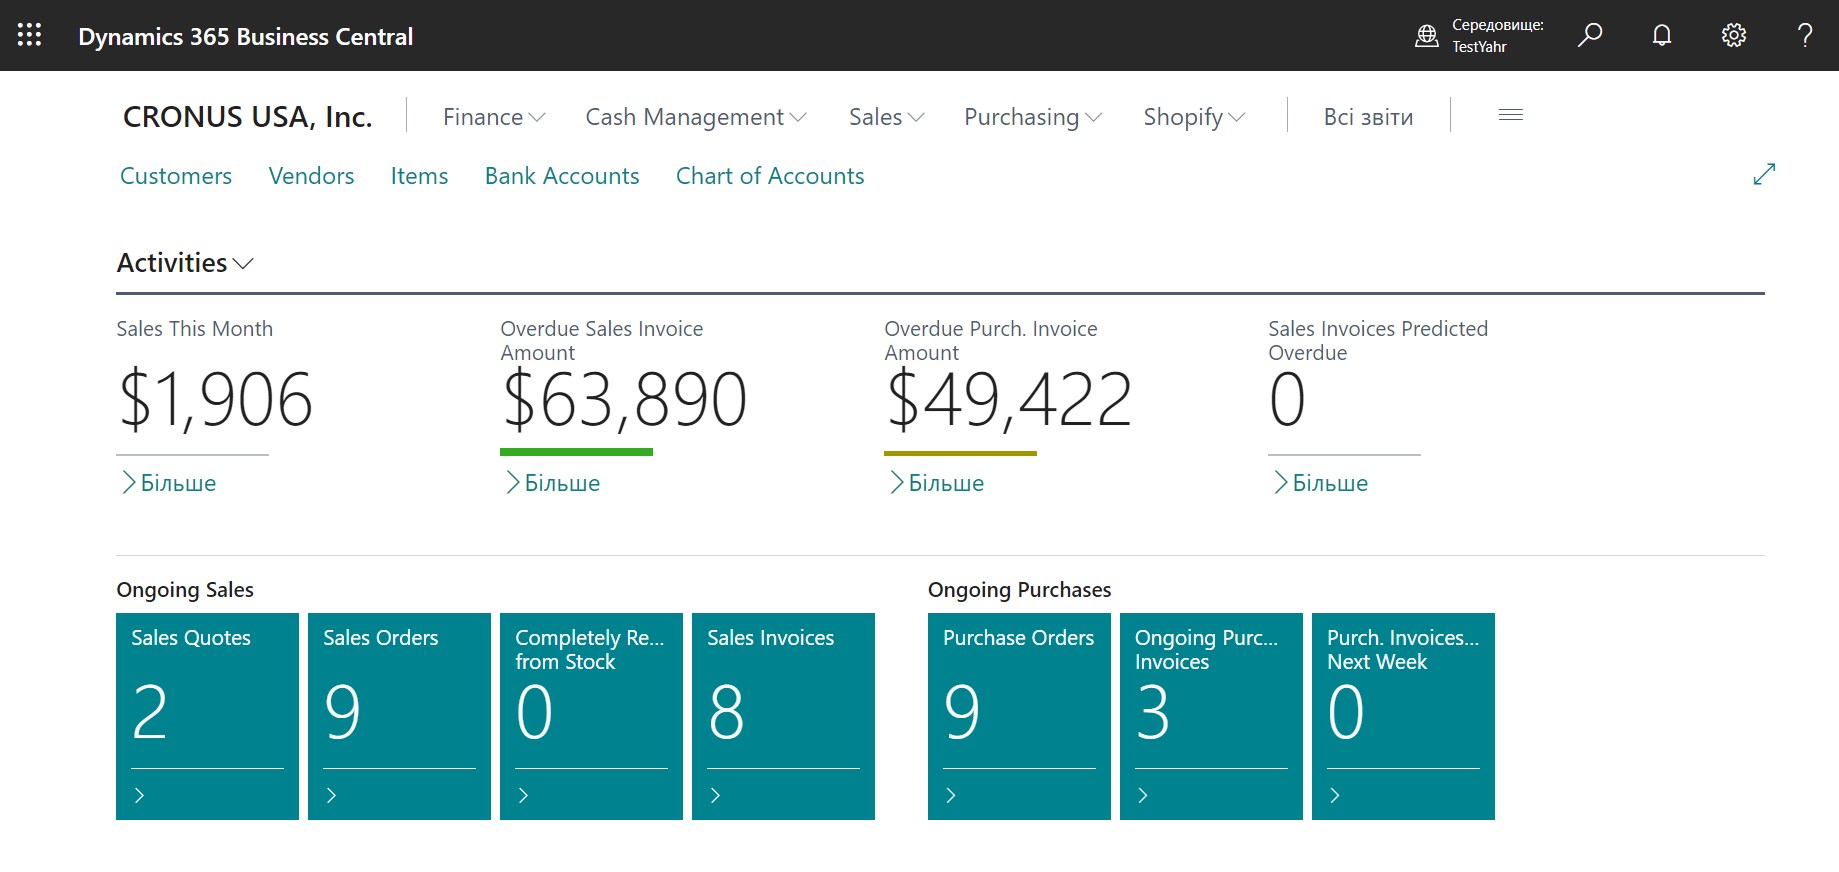Expand page with diagonal arrows icon

point(1764,174)
